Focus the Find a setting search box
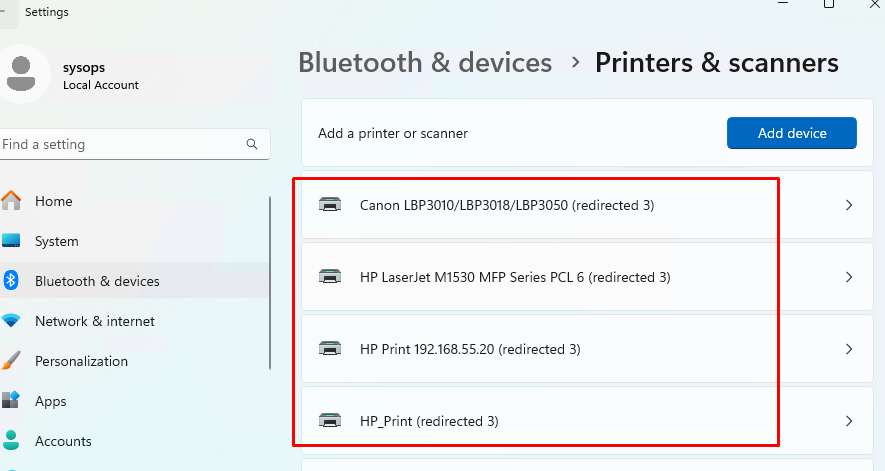 point(120,144)
